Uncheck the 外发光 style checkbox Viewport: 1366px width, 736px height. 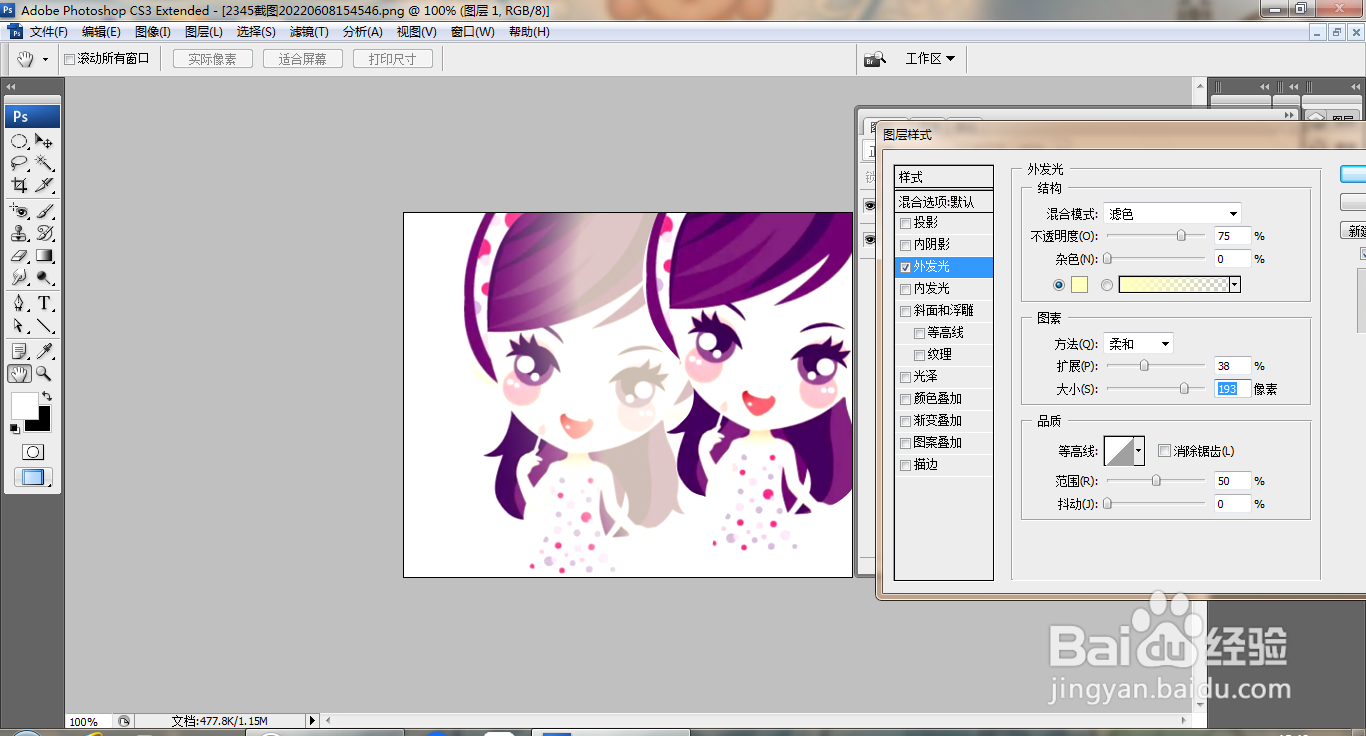[905, 267]
